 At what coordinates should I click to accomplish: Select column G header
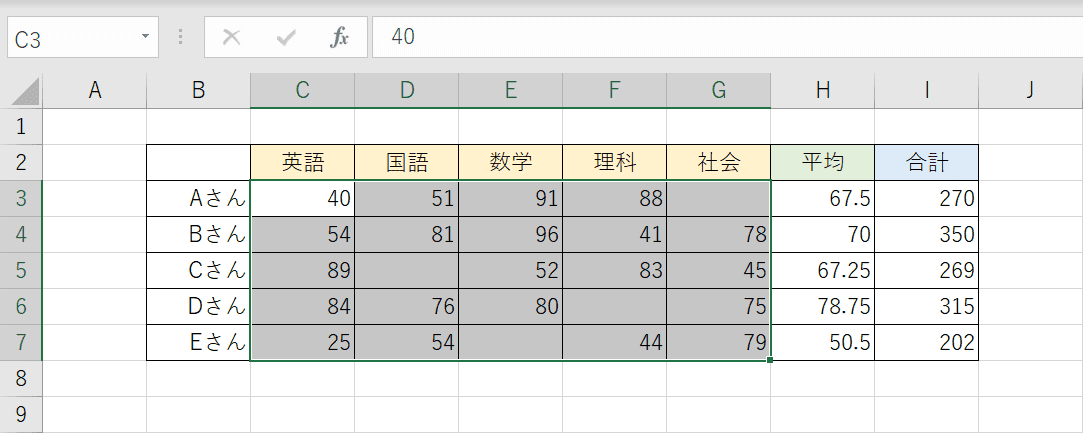[719, 90]
